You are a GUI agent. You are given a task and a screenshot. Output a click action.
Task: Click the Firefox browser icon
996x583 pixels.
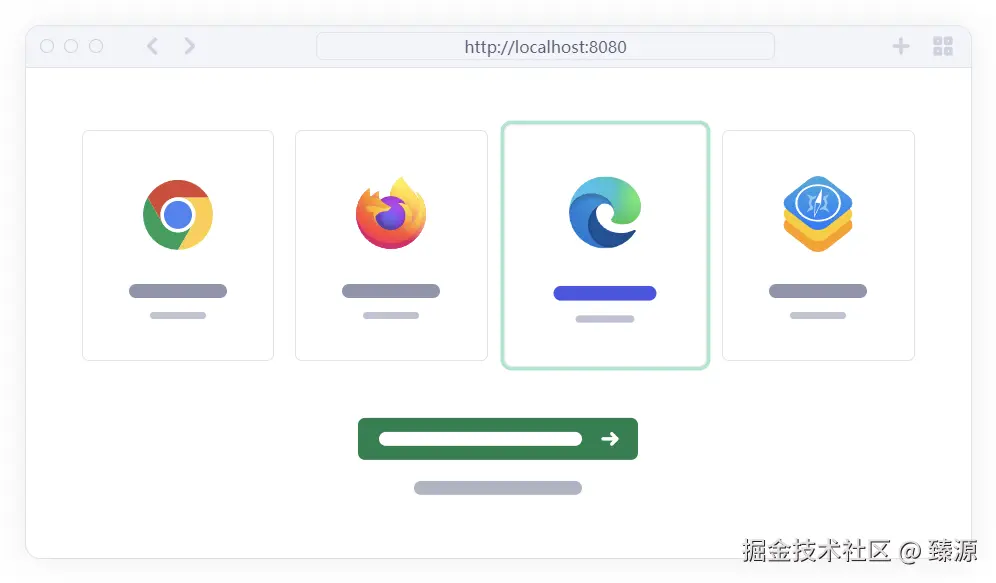pyautogui.click(x=391, y=213)
